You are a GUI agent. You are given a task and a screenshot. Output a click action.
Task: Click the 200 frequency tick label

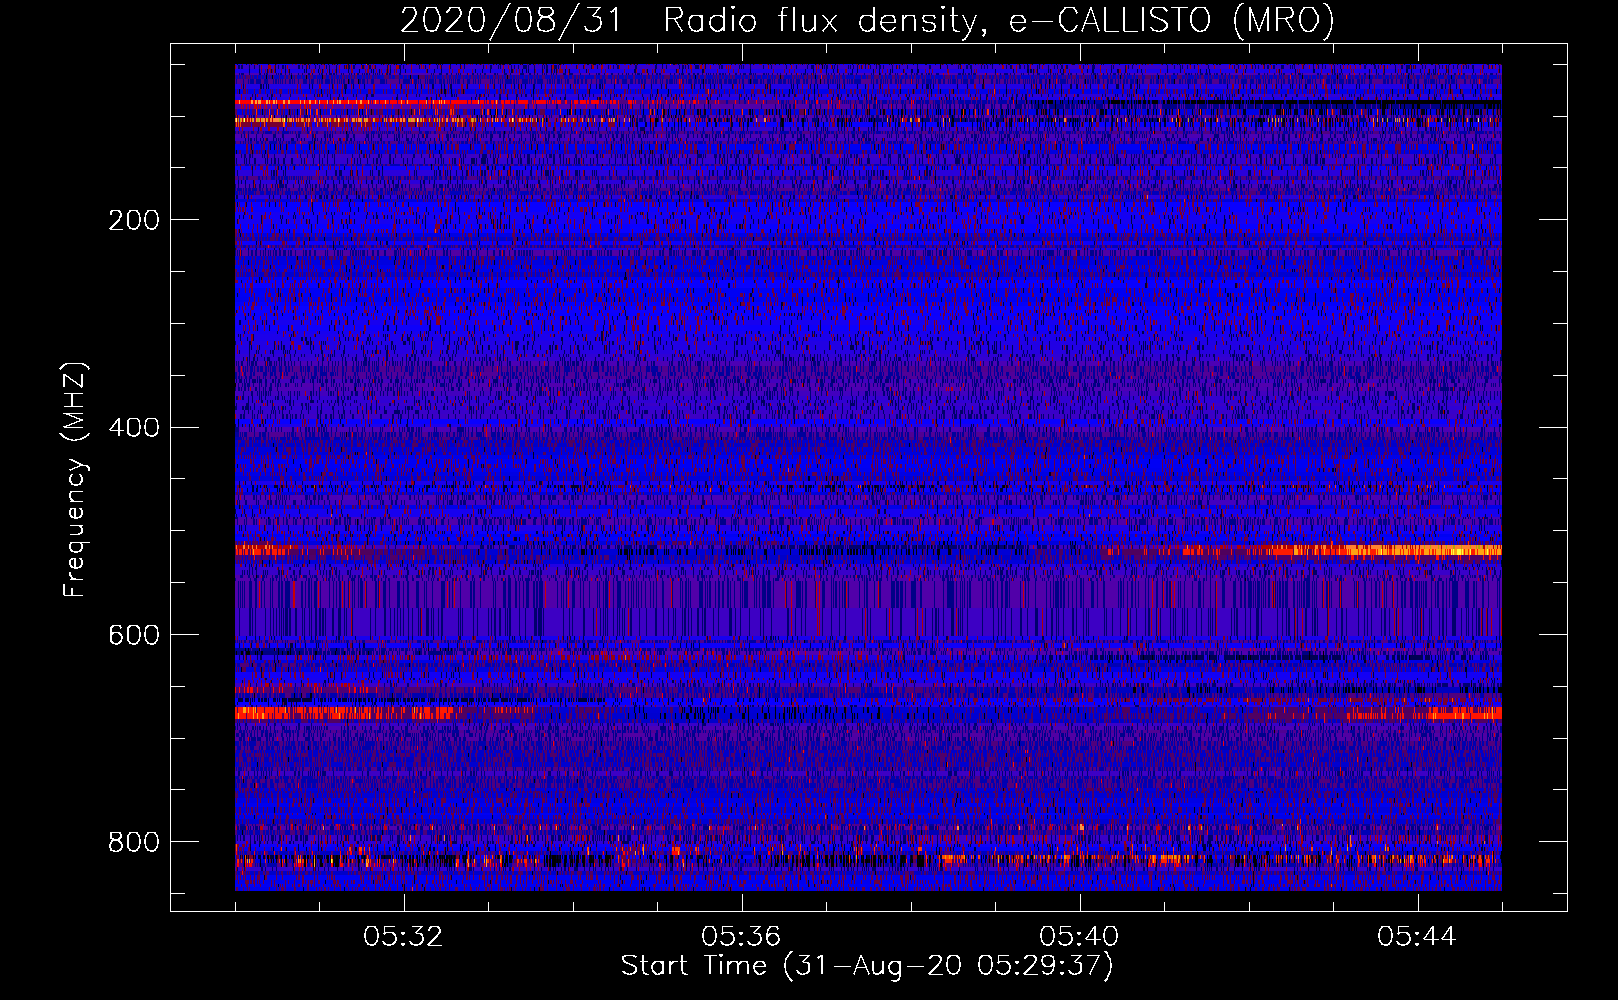point(134,220)
